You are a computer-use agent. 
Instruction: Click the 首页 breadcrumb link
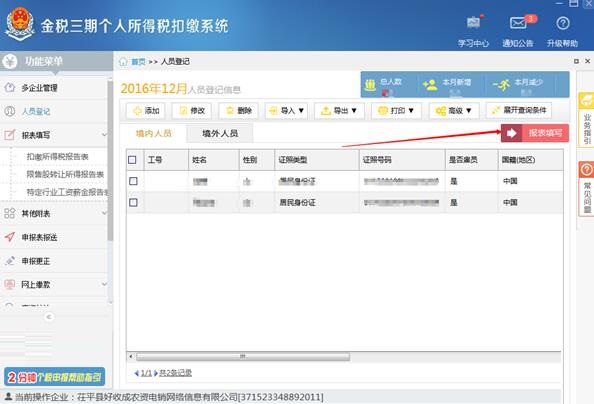138,61
